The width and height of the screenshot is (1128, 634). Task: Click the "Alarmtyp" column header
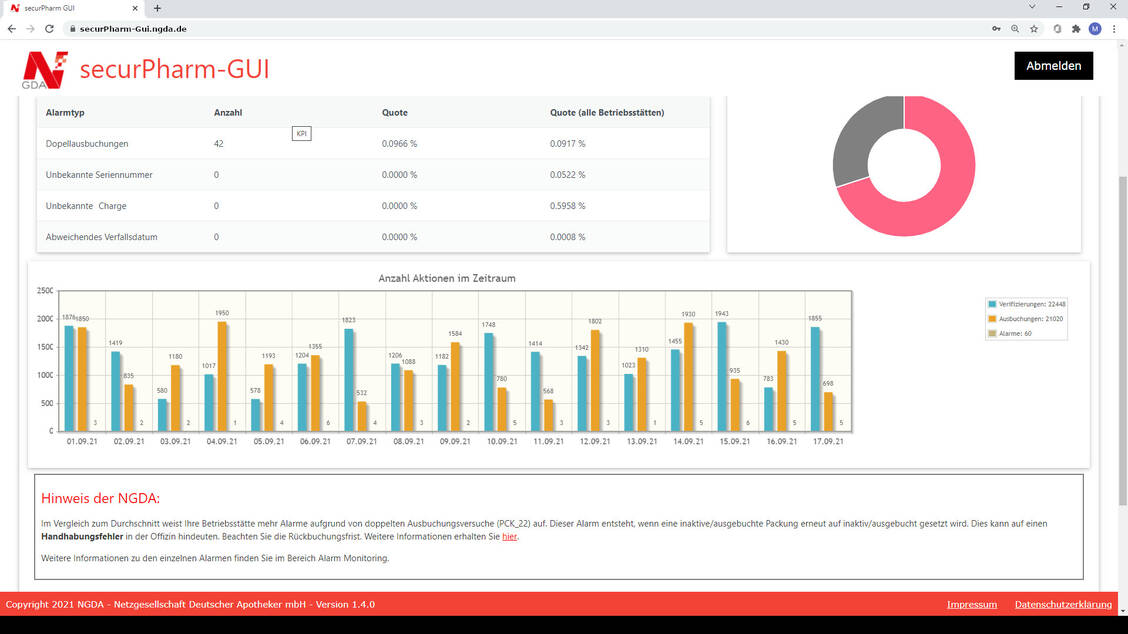pos(65,113)
